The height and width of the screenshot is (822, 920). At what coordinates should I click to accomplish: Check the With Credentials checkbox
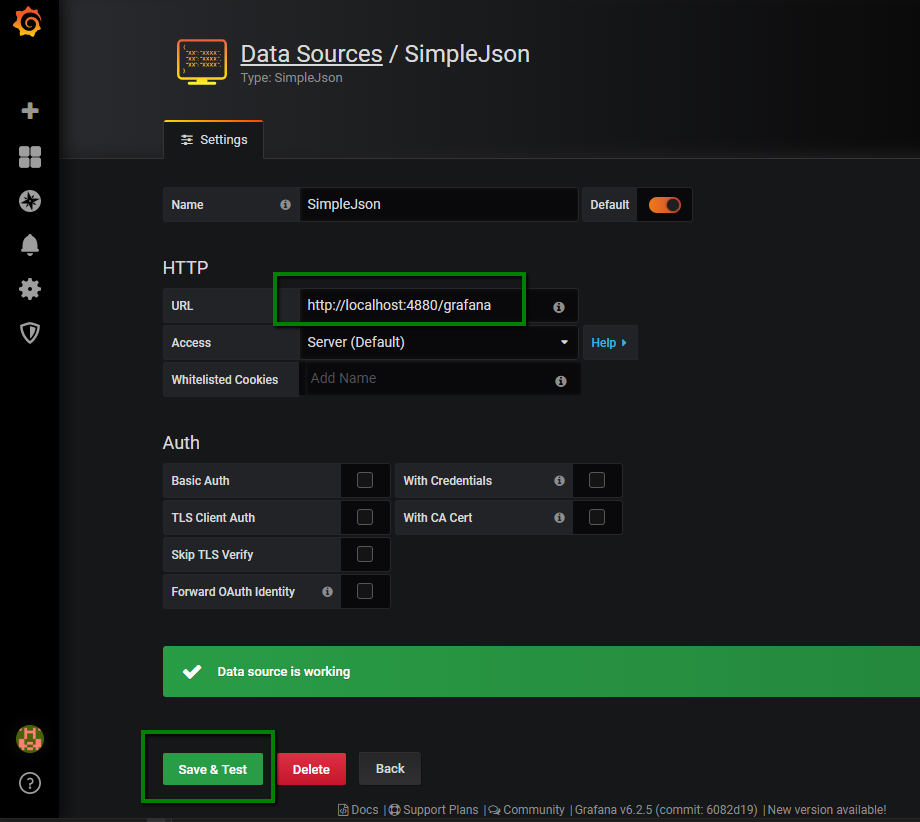click(x=597, y=481)
